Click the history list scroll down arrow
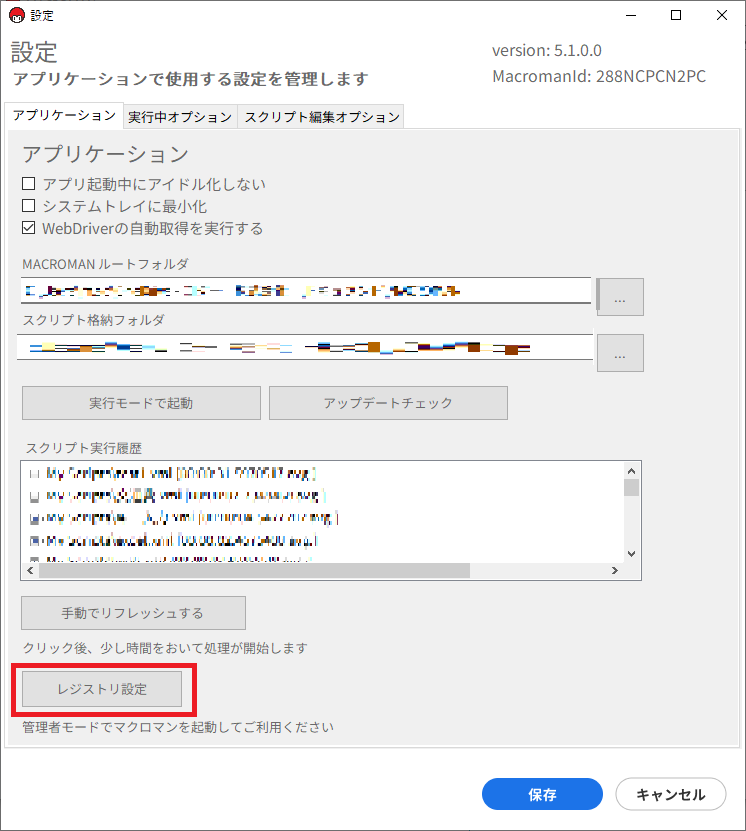Screen dimensions: 746x831 coord(631,554)
